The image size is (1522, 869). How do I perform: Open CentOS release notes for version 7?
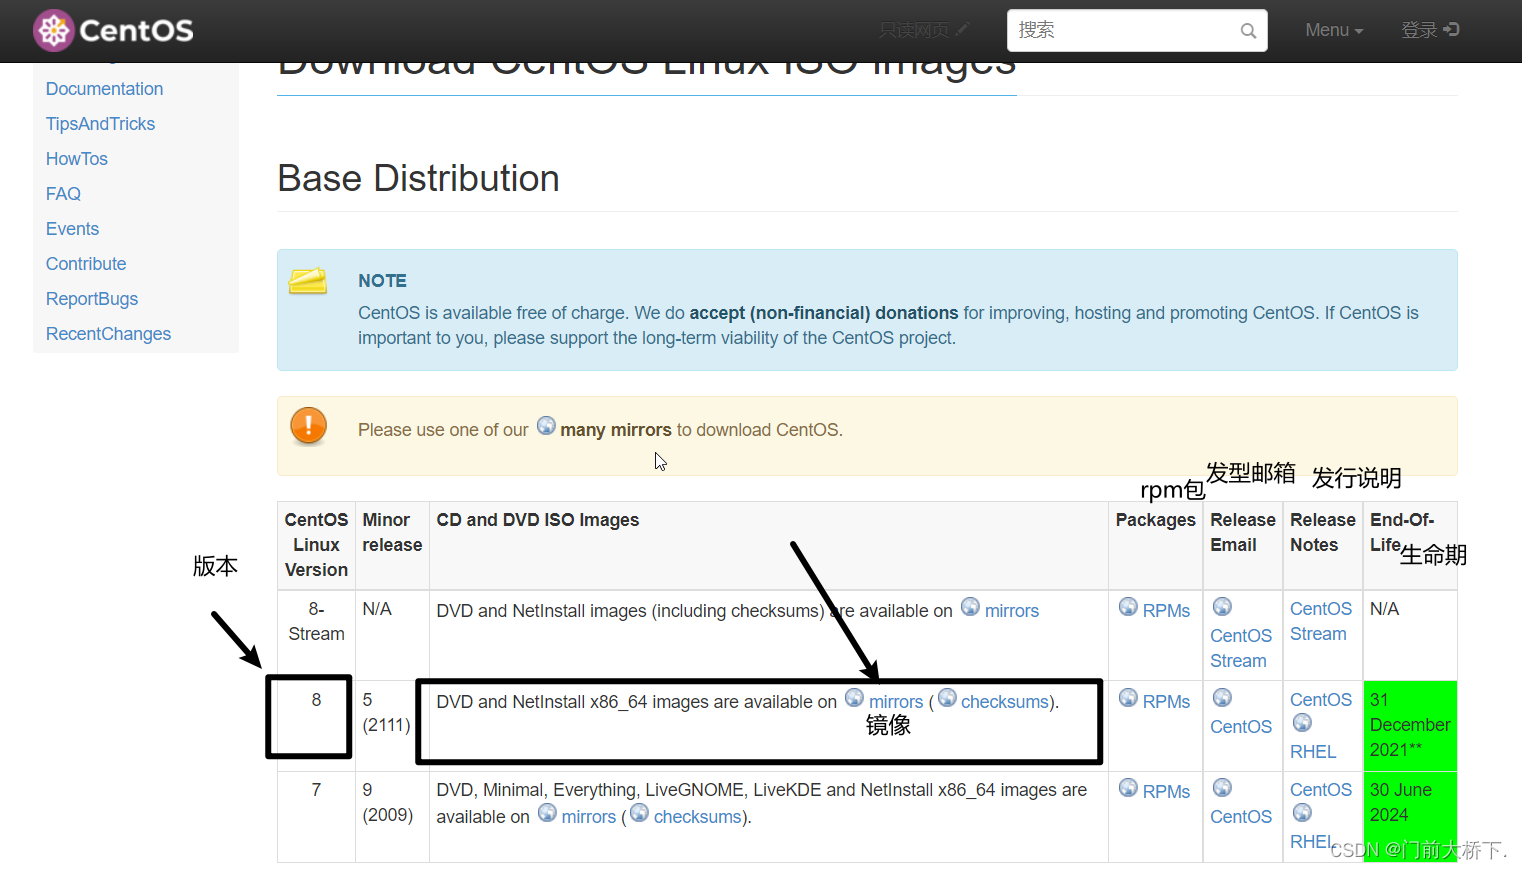pos(1321,790)
